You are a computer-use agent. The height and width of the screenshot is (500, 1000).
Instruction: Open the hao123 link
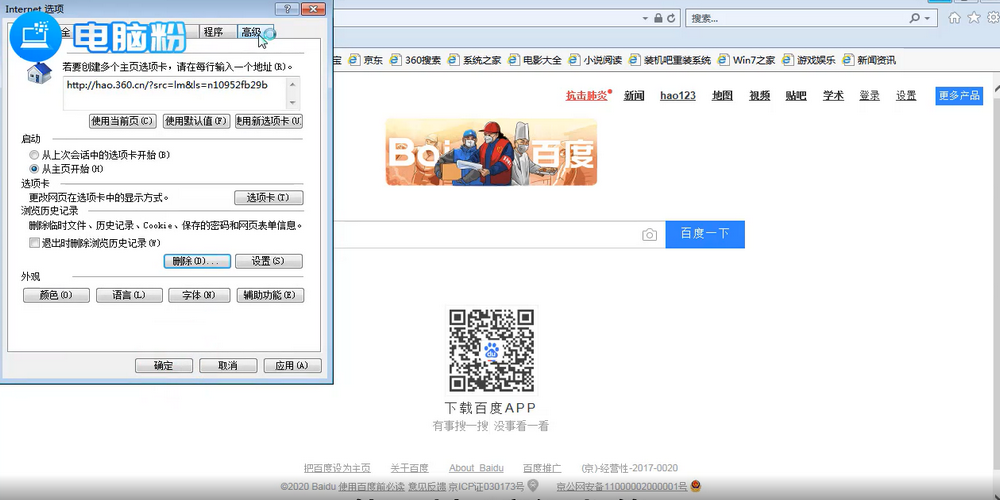pyautogui.click(x=678, y=96)
